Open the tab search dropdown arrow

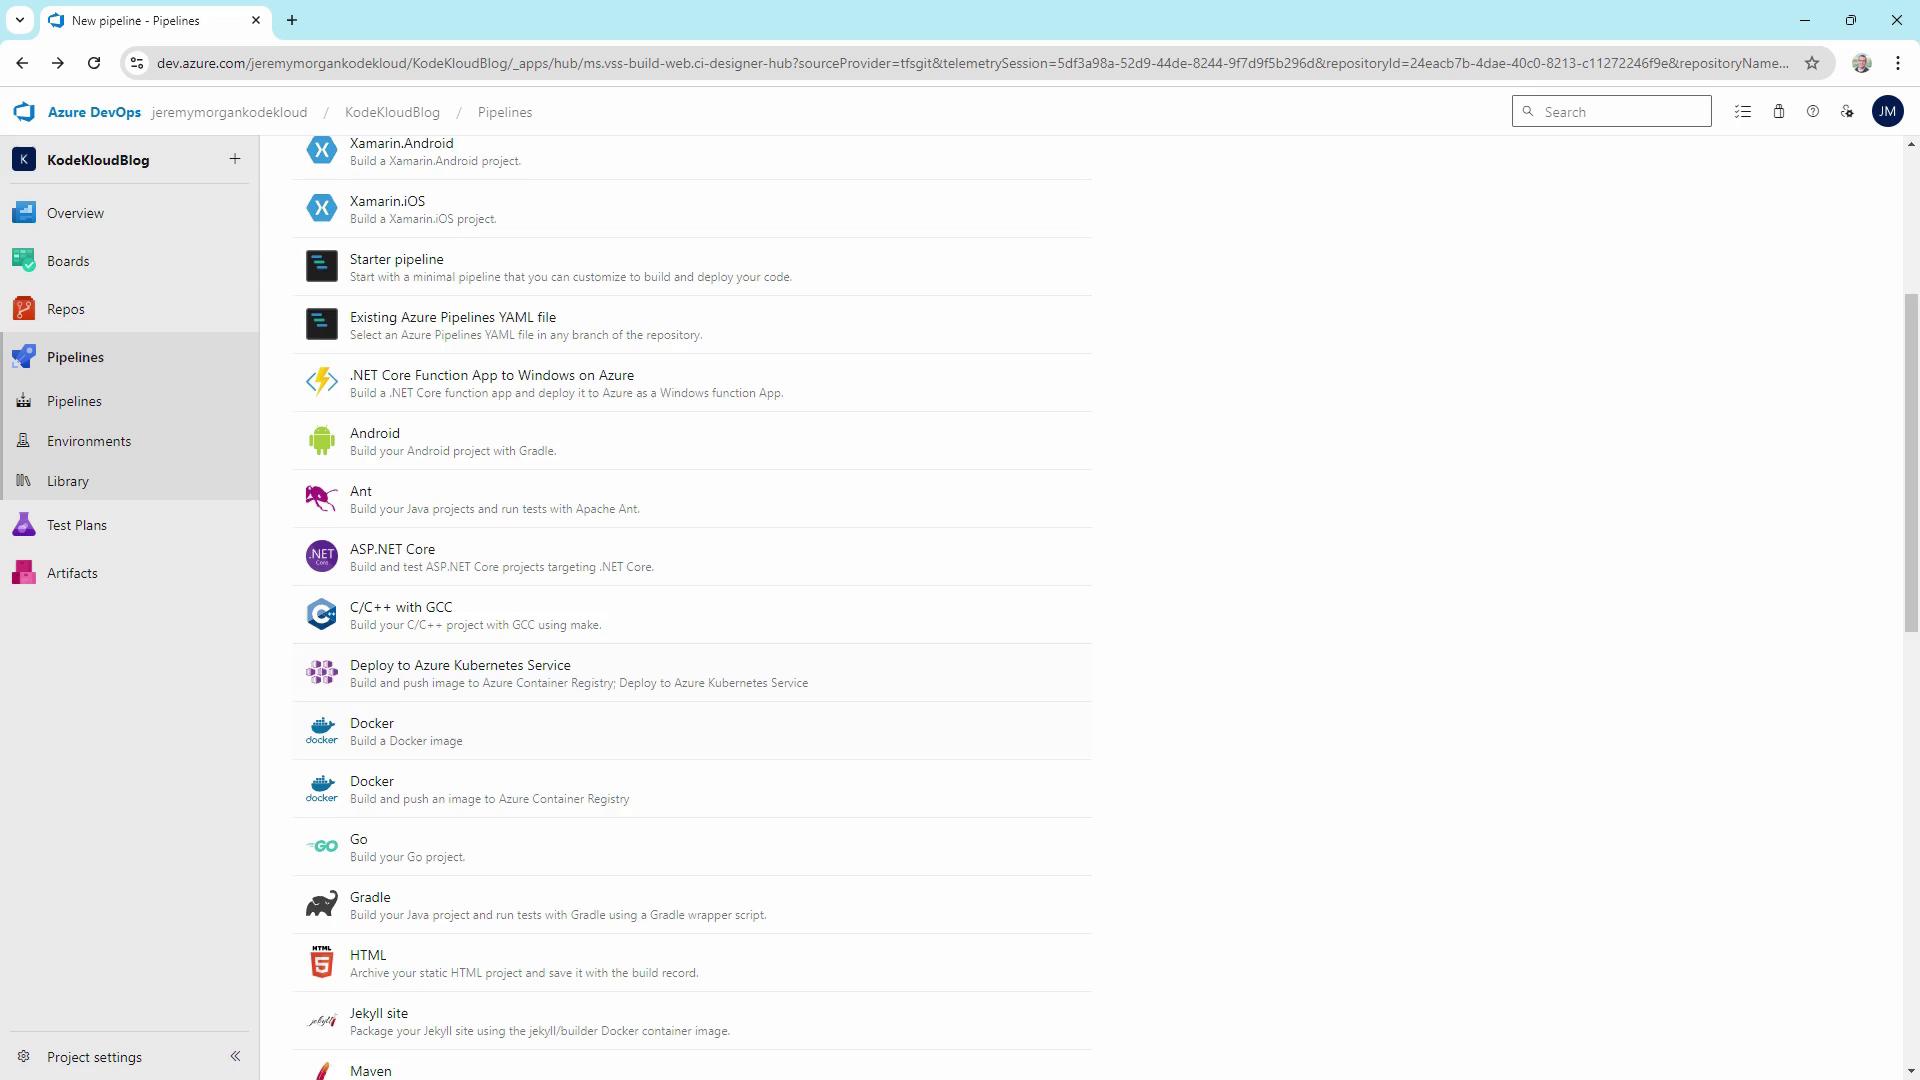tap(19, 20)
